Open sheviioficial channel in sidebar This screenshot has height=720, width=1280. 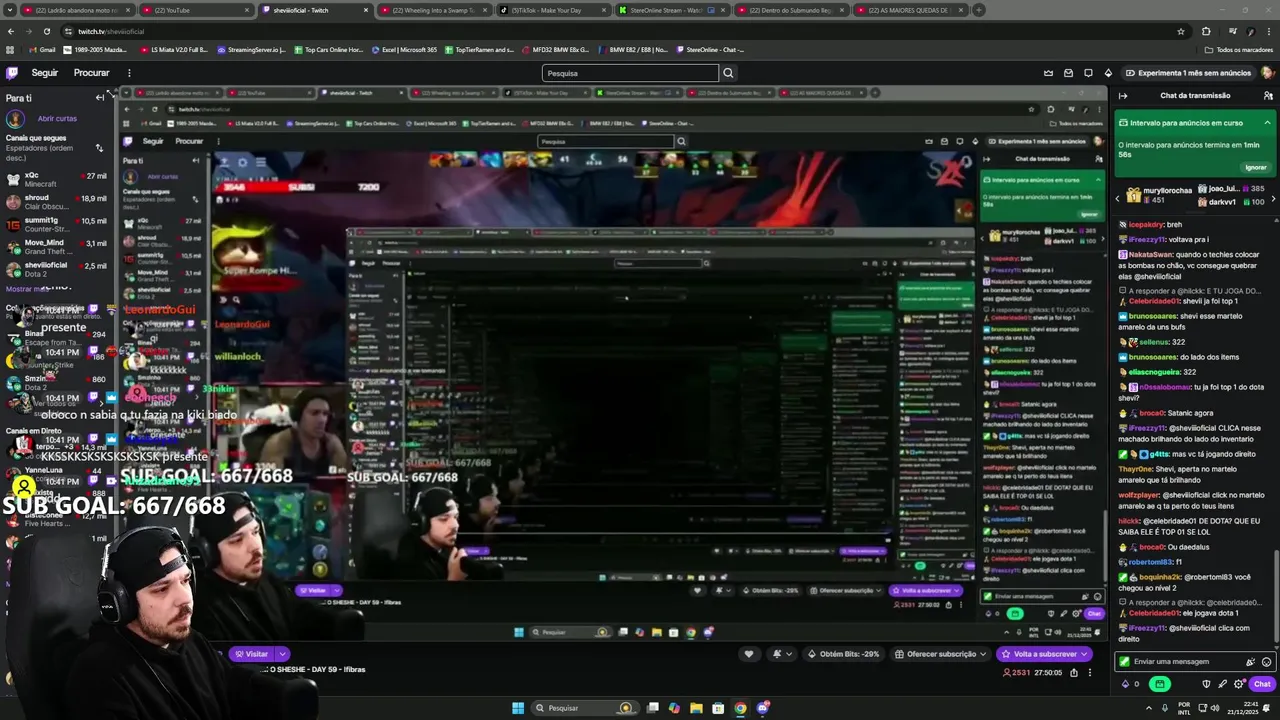(x=55, y=269)
